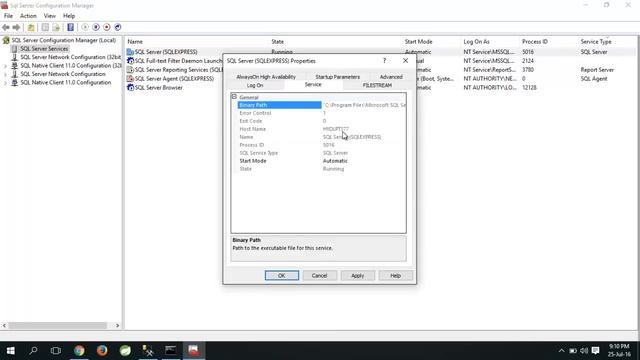The image size is (640, 360).
Task: Click the Export List toolbar icon
Action: [56, 27]
